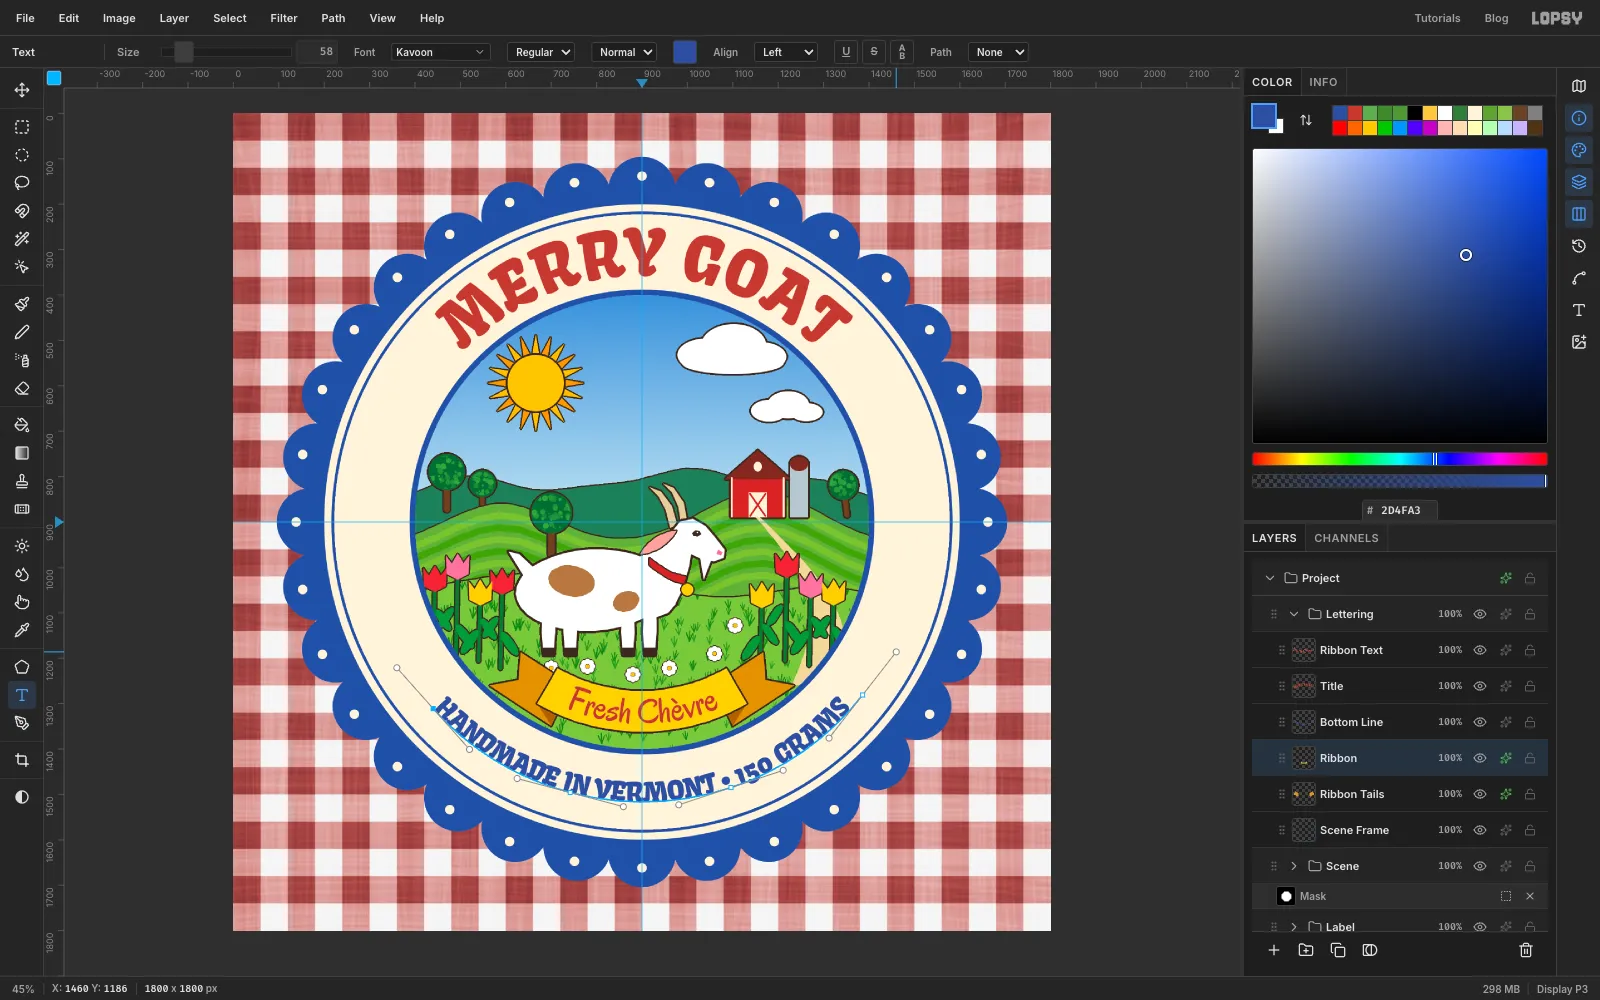Expand the Scene folder
This screenshot has width=1600, height=1000.
point(1294,866)
